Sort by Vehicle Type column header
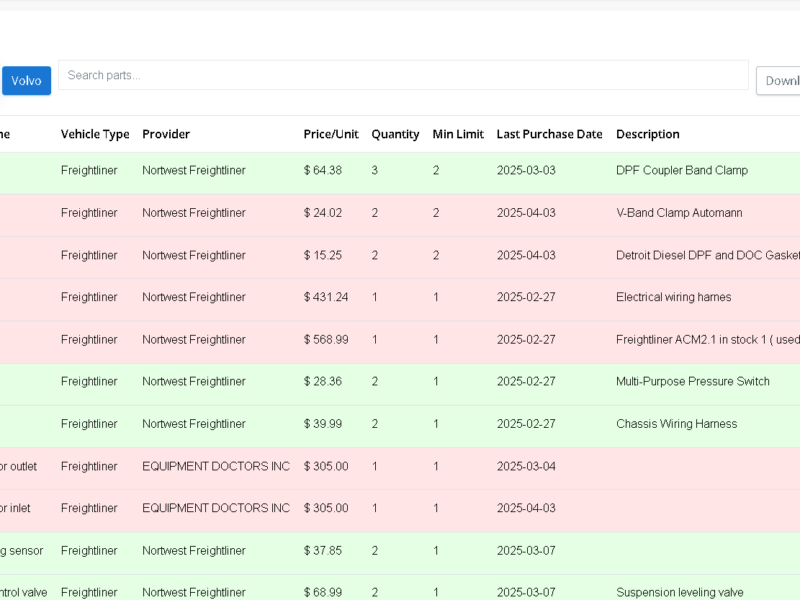800x600 pixels. [x=95, y=134]
